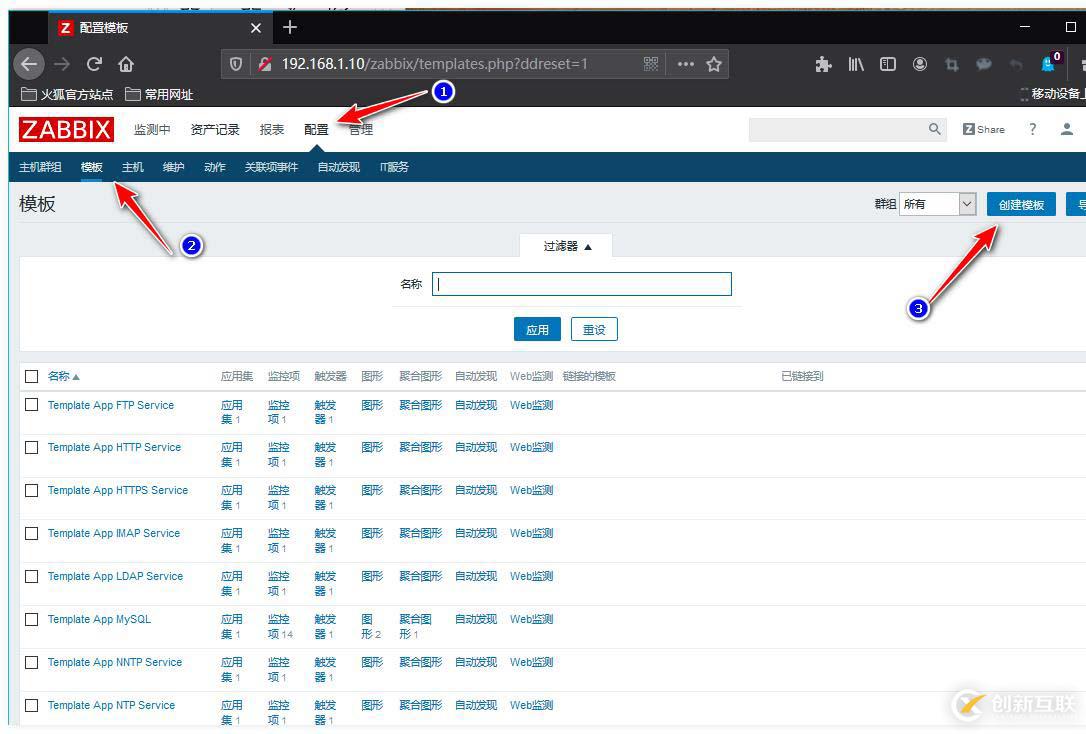Image resolution: width=1086 pixels, height=734 pixels.
Task: Check the Template App LDAP Service checkbox
Action: (x=31, y=576)
